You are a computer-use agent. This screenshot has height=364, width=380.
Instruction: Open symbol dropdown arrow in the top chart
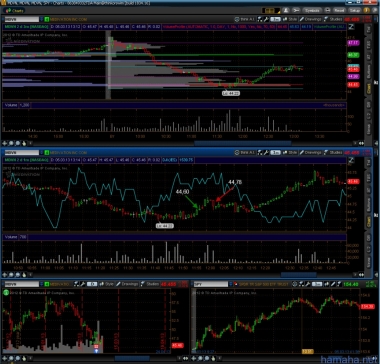[41, 19]
